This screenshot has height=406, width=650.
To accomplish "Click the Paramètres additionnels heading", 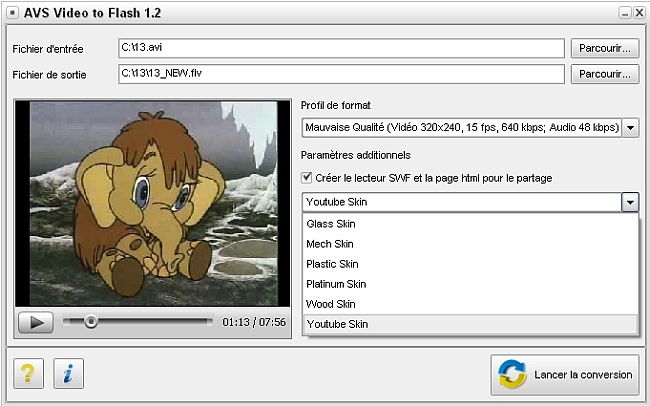I will tap(356, 155).
